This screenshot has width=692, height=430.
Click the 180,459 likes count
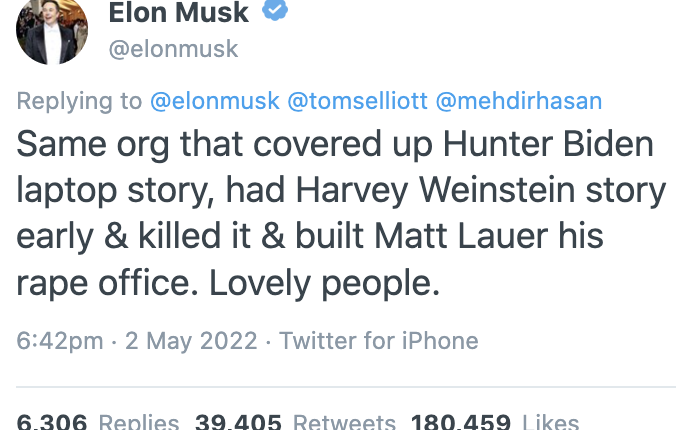pyautogui.click(x=456, y=422)
